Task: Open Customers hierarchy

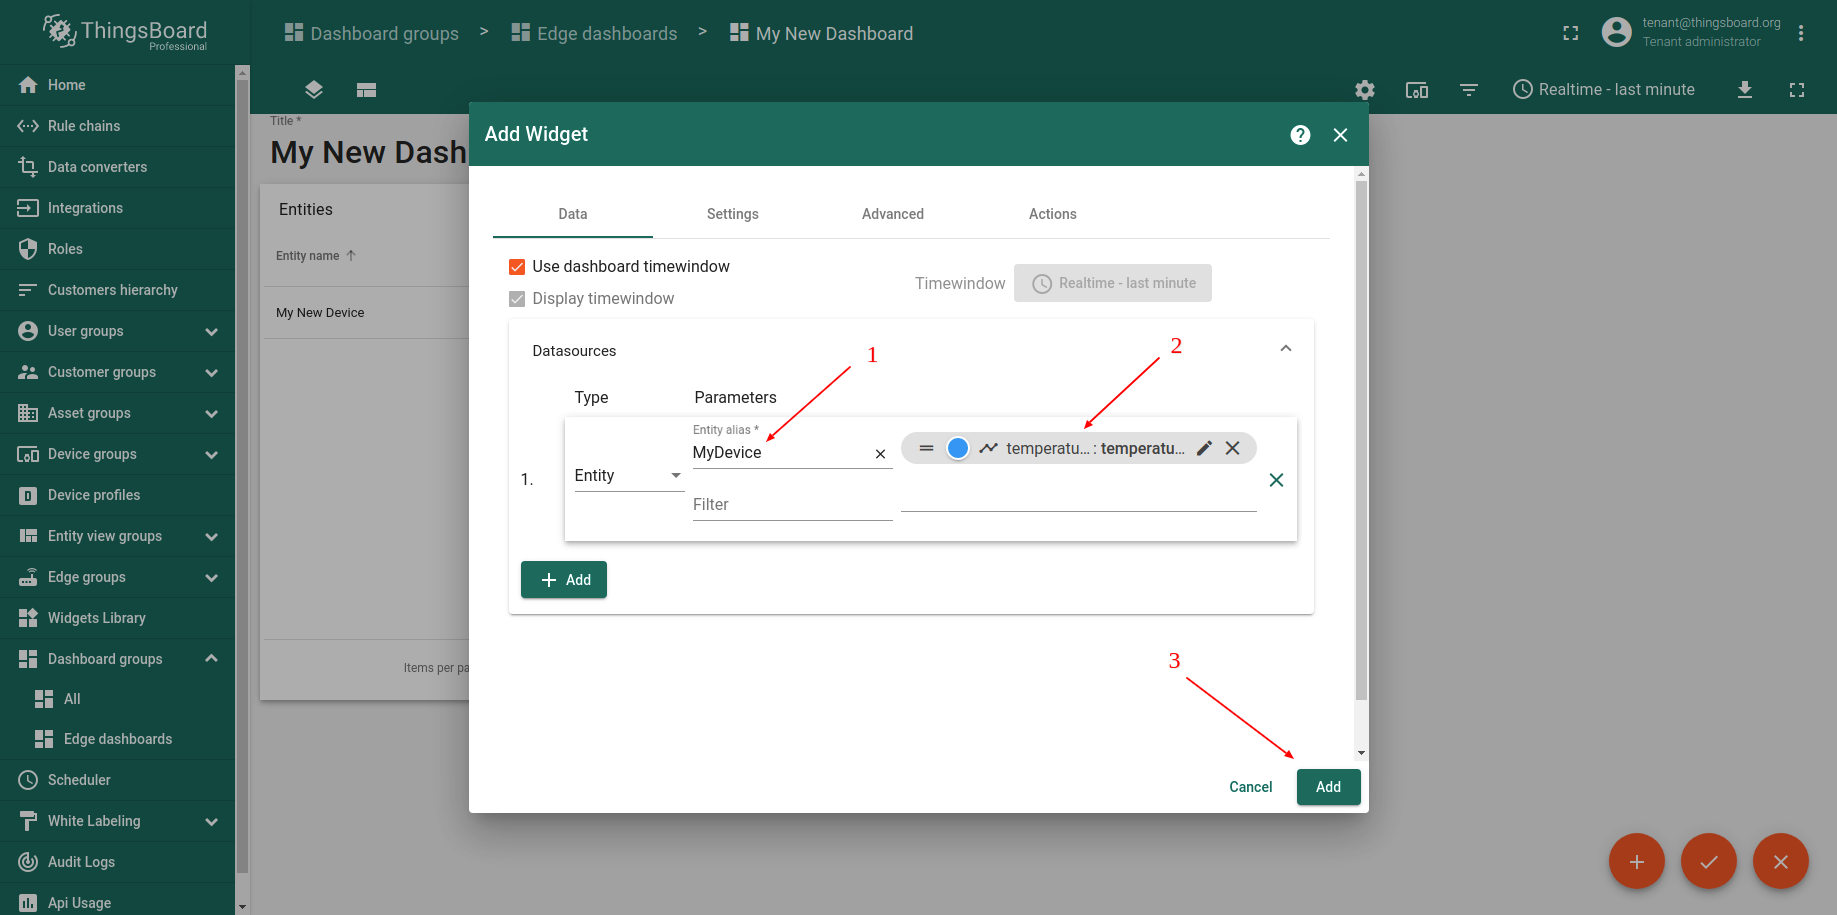Action: tap(117, 290)
